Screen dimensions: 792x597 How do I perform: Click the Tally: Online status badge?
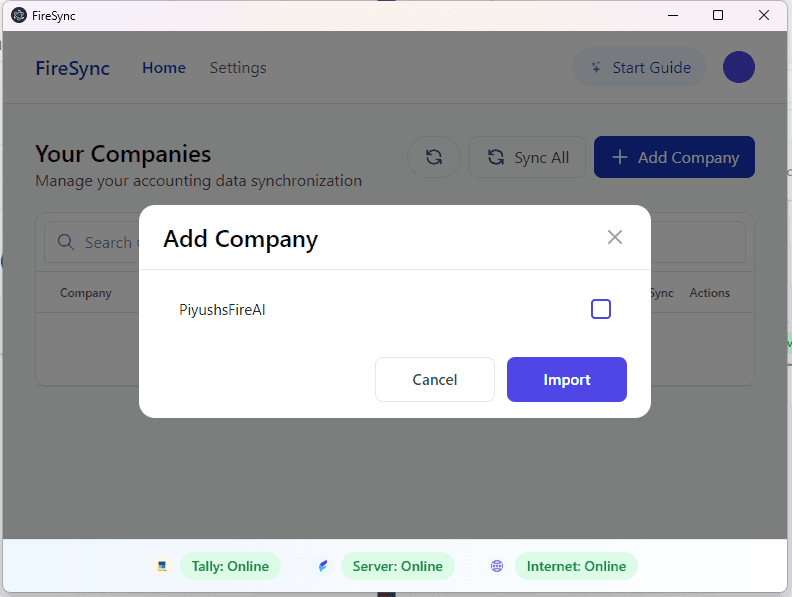(230, 566)
